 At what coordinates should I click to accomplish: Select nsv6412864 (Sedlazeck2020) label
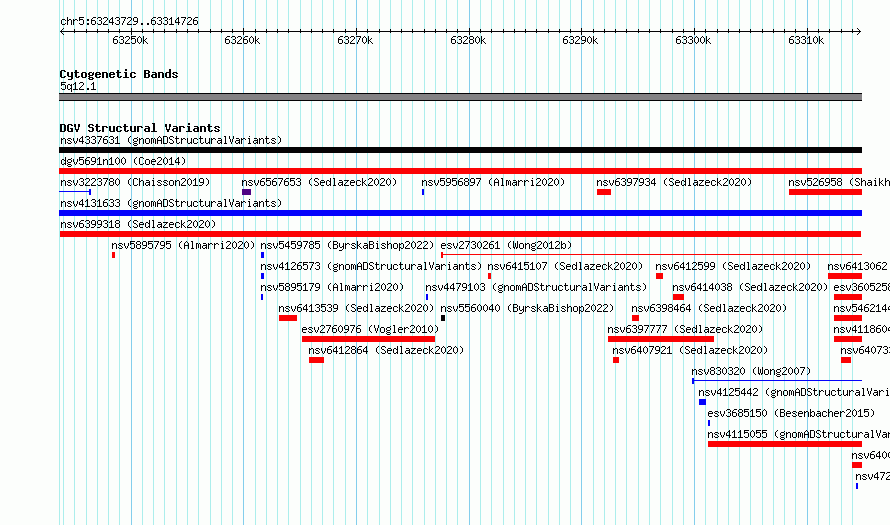click(x=386, y=350)
